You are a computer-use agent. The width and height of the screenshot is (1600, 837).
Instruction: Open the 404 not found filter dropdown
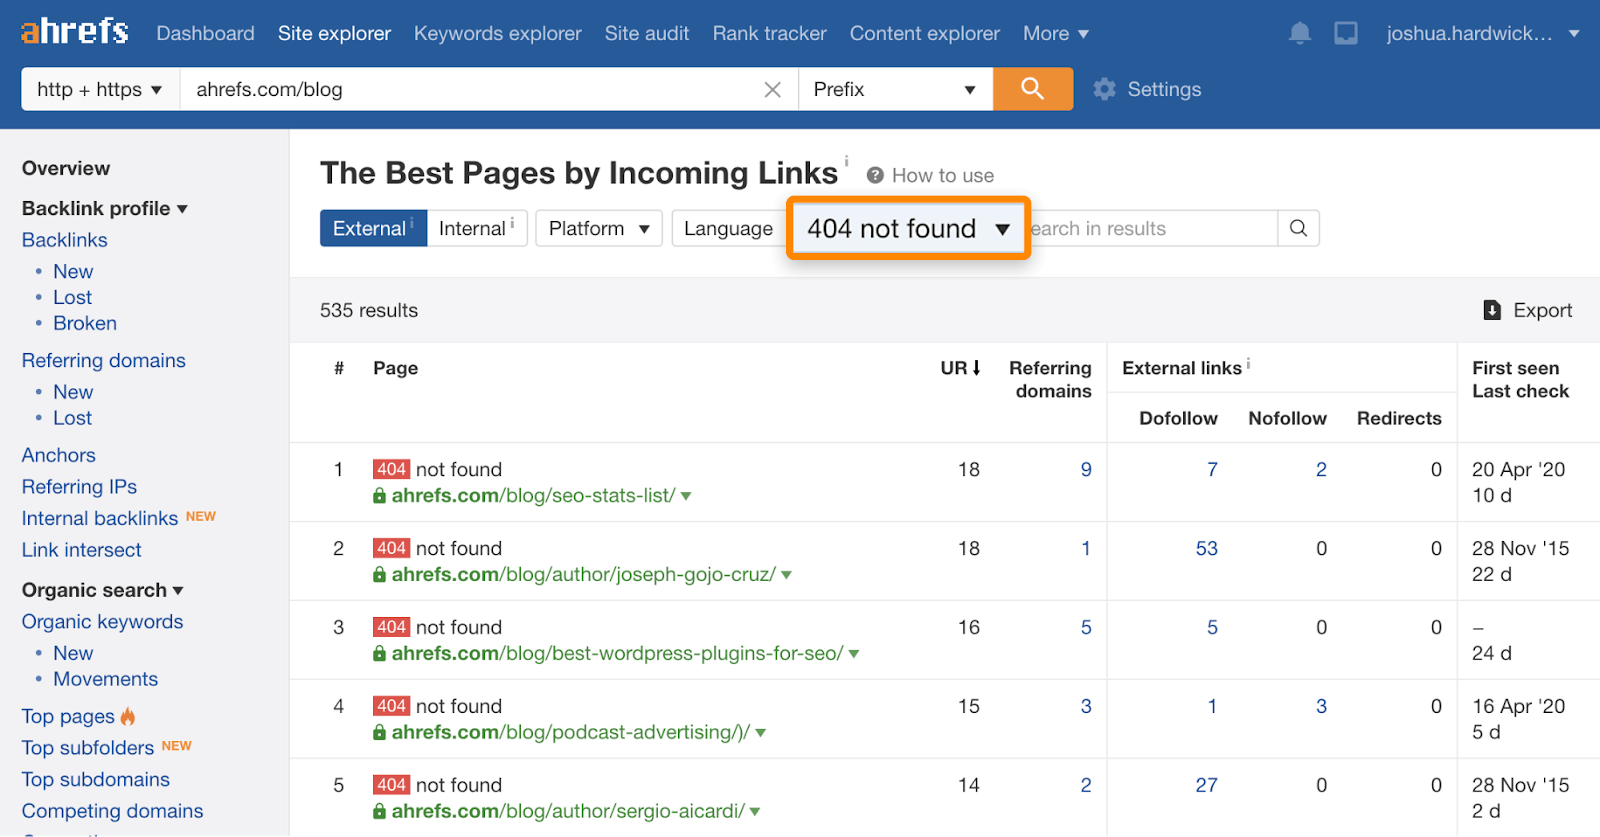908,228
